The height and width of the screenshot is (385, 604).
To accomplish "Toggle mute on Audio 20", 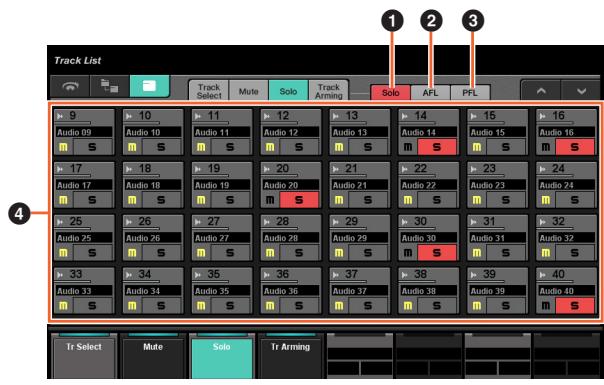I will [x=270, y=200].
